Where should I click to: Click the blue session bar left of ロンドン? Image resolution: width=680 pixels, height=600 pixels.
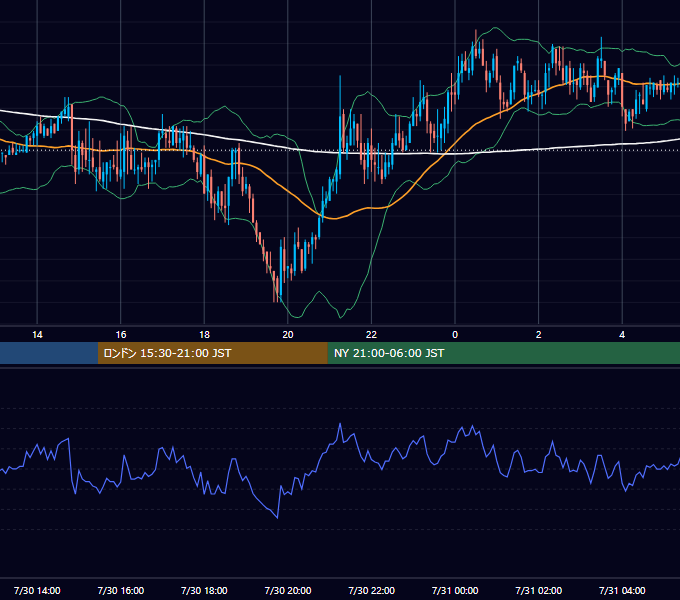point(49,353)
